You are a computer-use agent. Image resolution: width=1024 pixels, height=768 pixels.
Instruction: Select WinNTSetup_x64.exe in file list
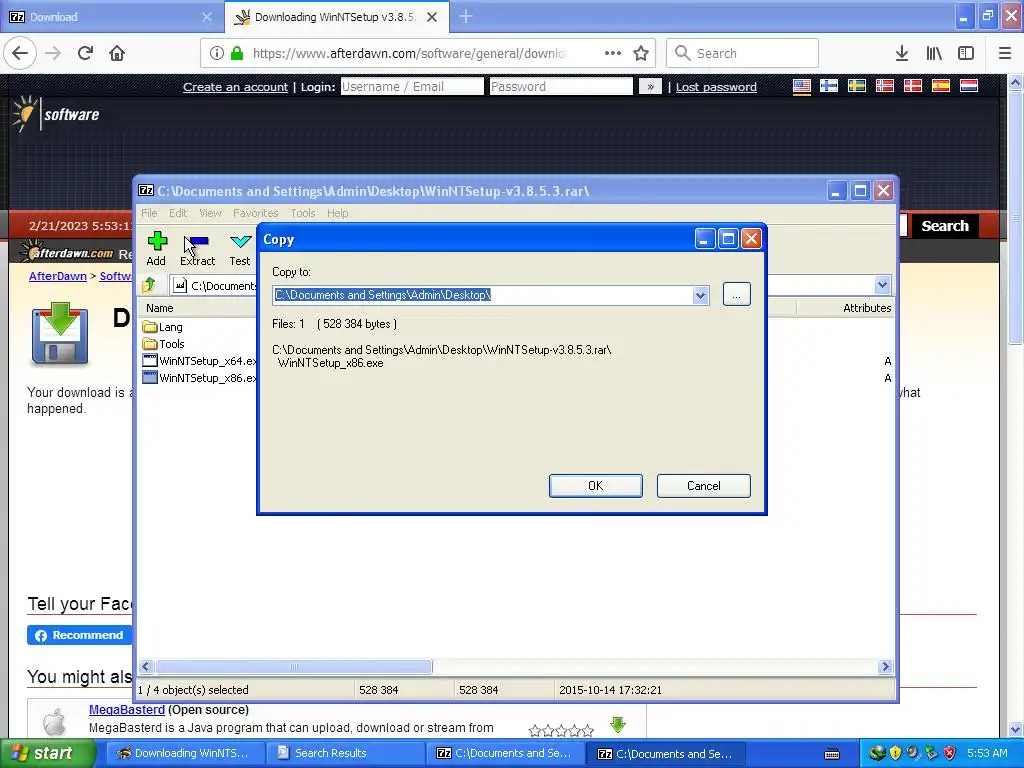coord(199,361)
